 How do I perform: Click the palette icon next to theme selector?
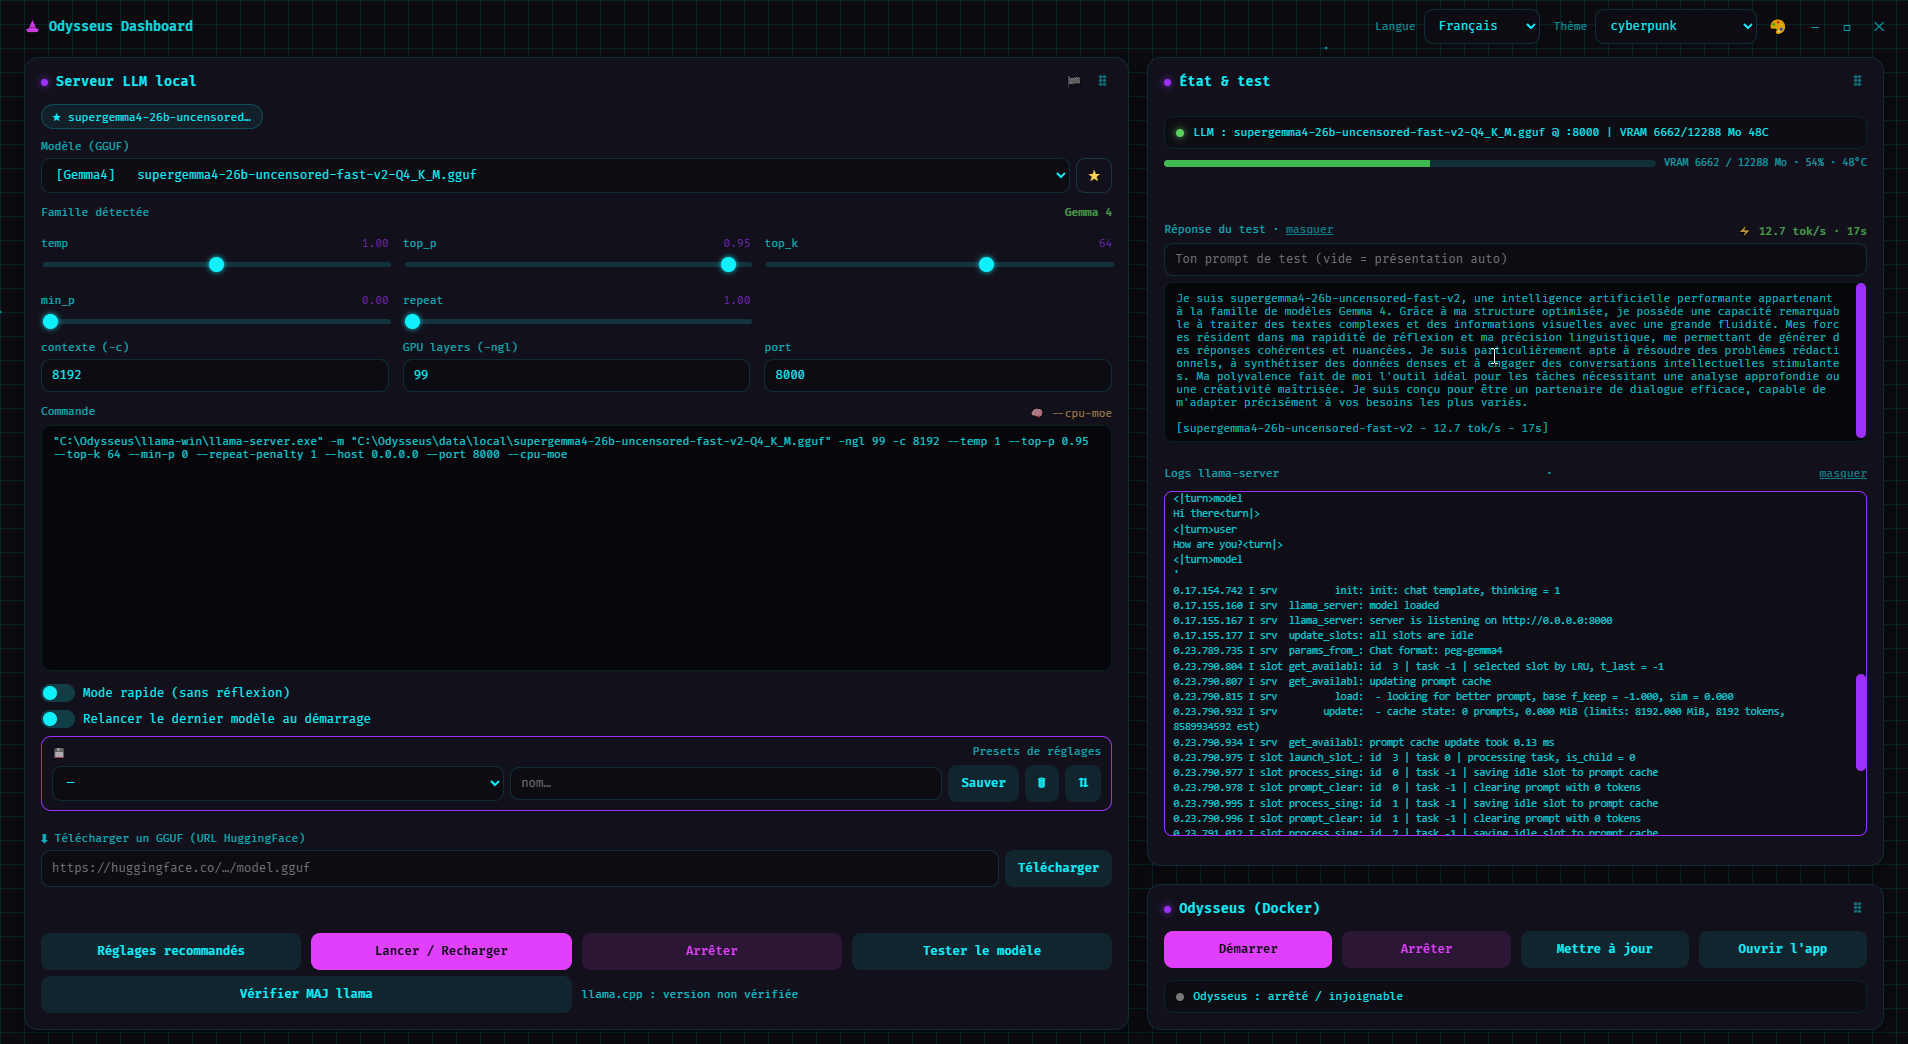[1778, 27]
